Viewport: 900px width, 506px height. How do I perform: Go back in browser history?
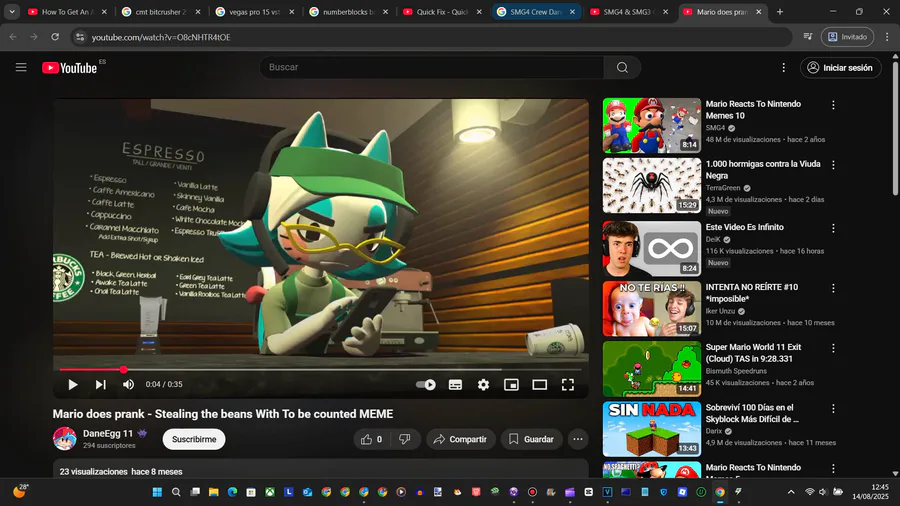13,37
